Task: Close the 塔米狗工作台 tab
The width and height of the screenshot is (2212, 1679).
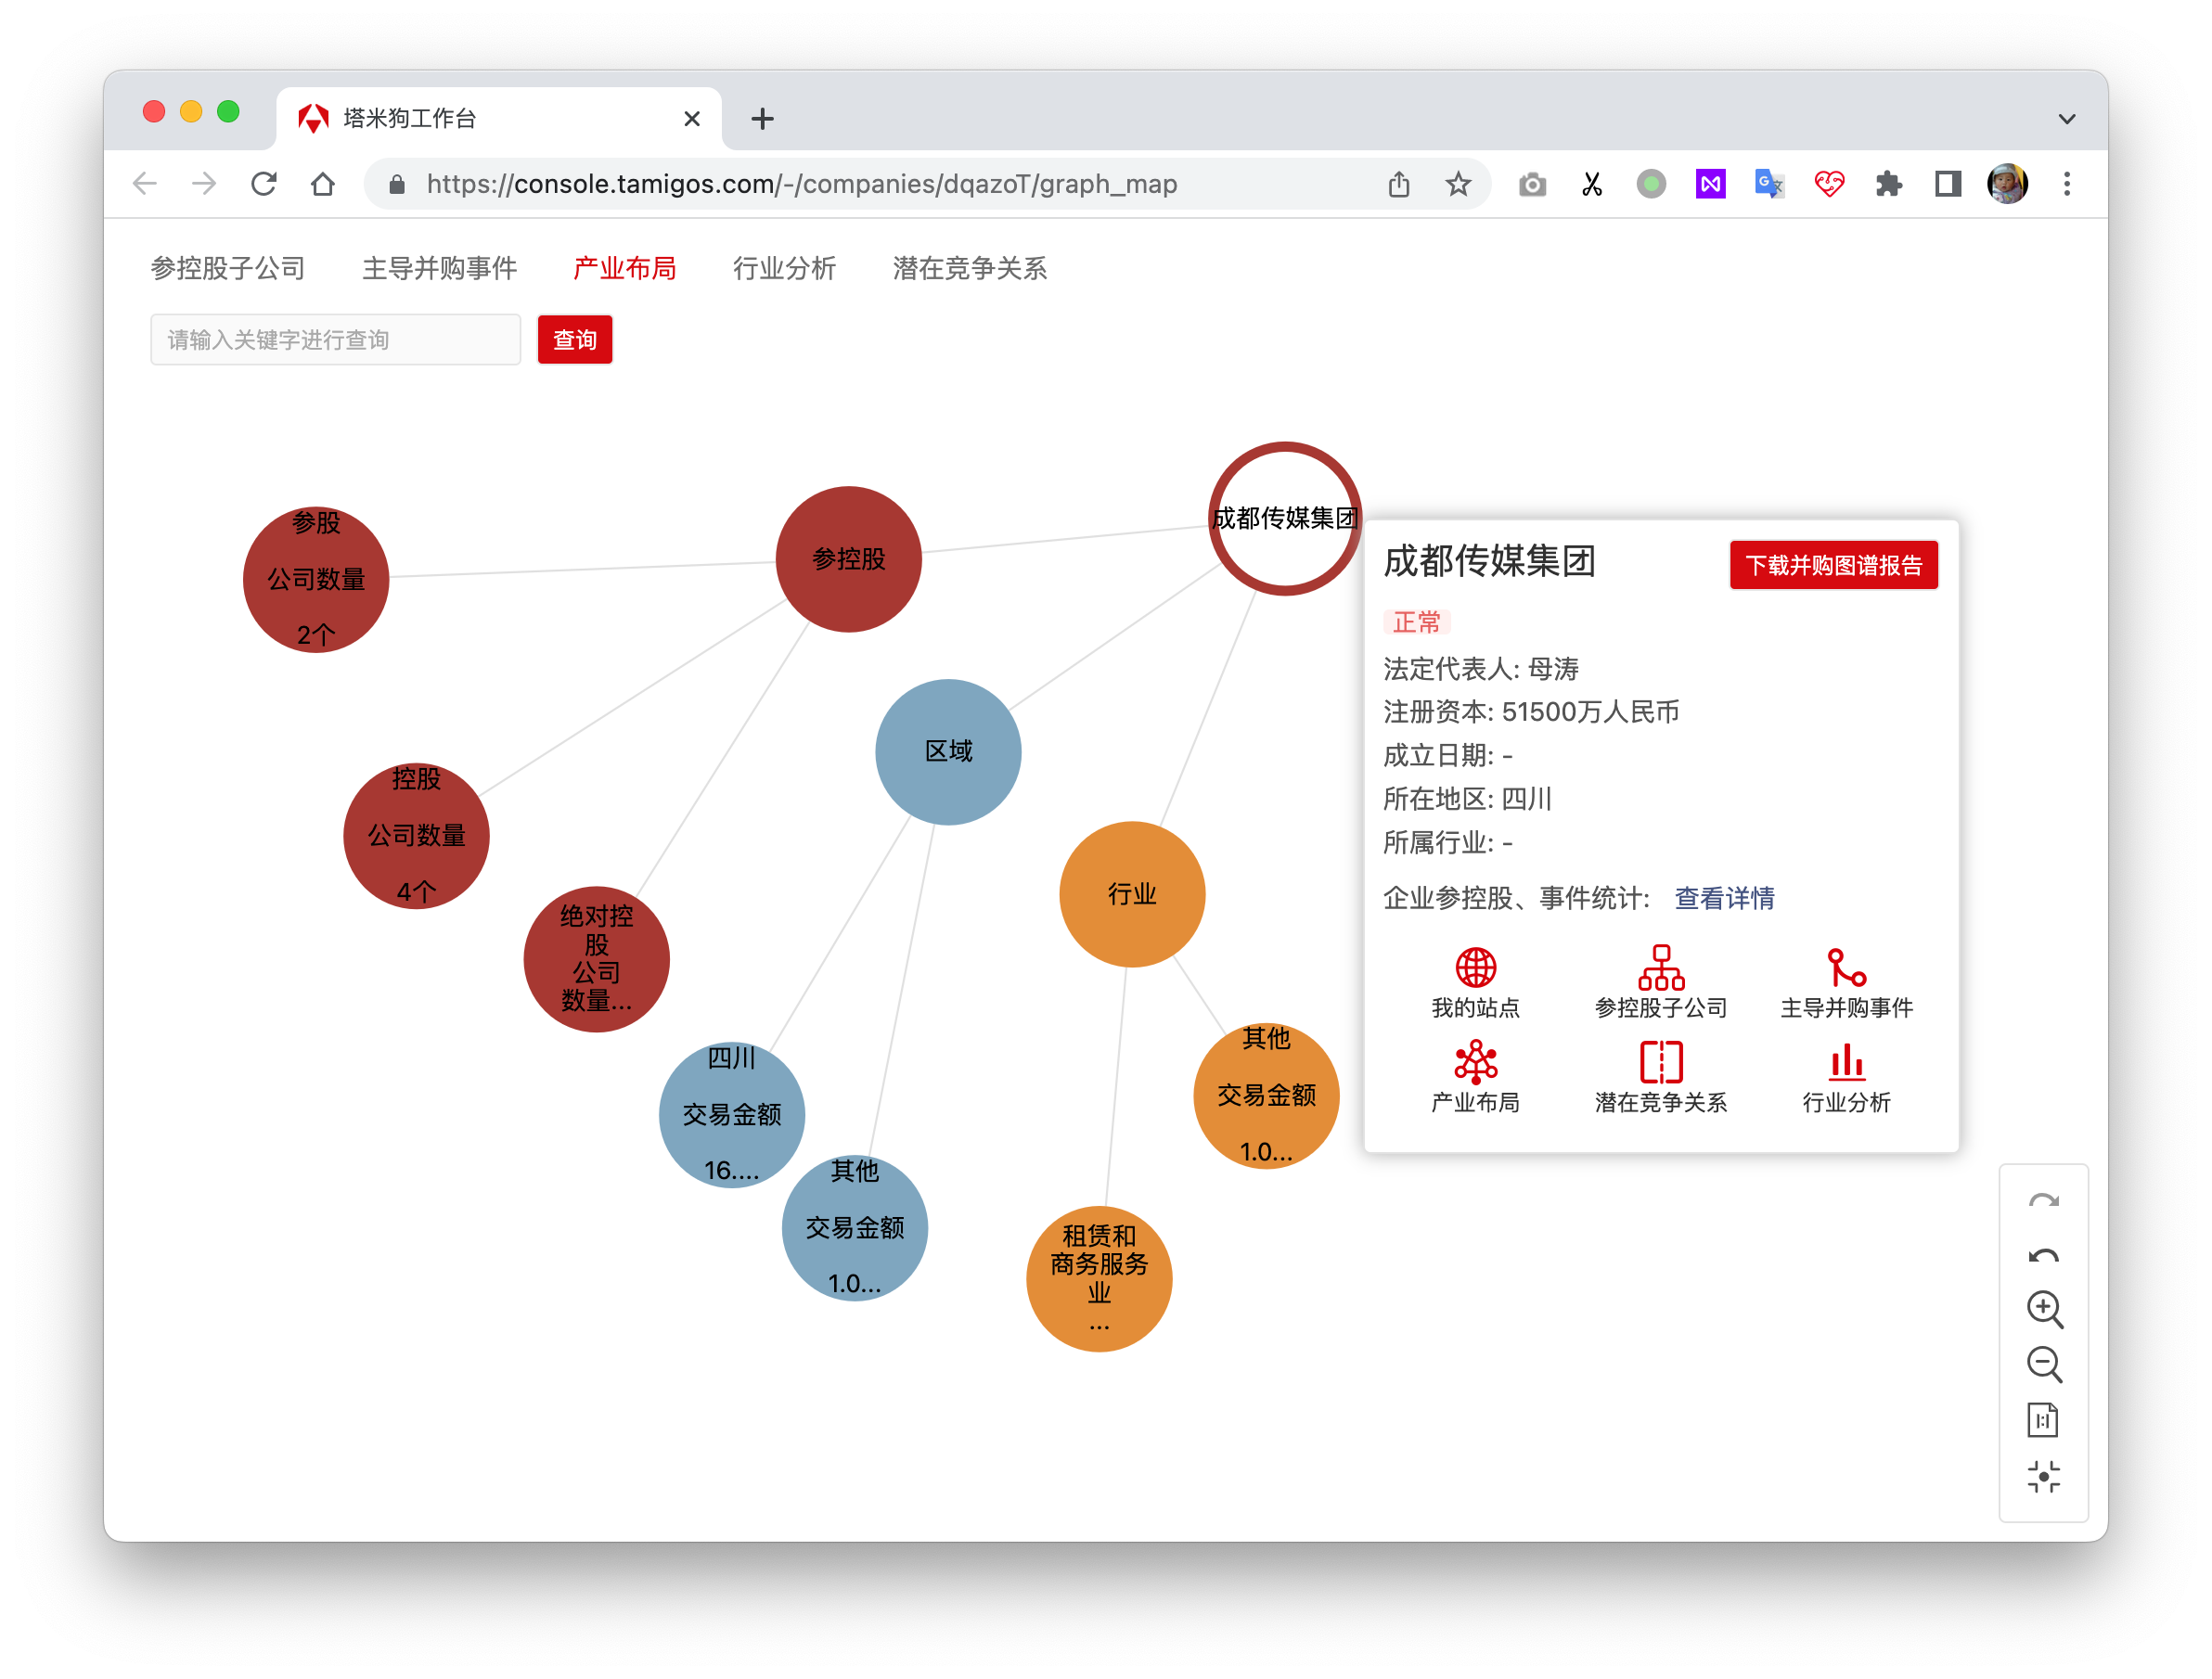Action: click(x=691, y=119)
